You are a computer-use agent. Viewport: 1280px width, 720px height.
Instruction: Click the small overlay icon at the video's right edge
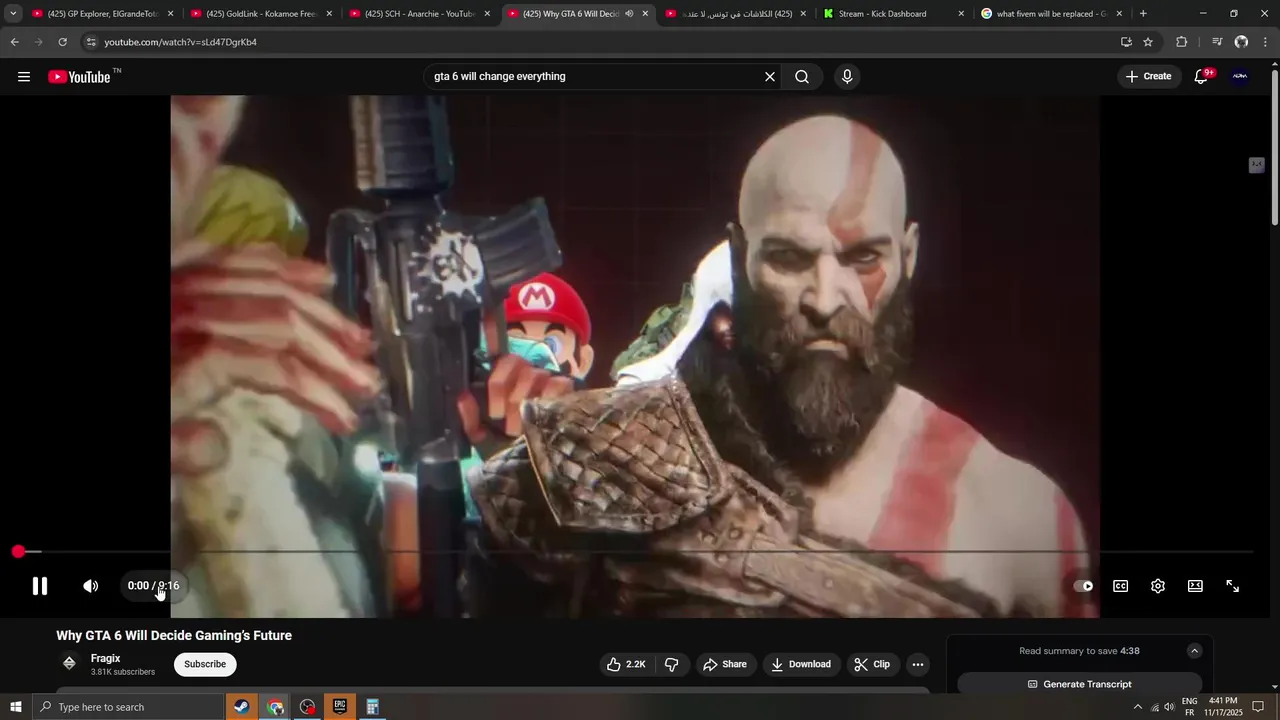[x=1257, y=165]
